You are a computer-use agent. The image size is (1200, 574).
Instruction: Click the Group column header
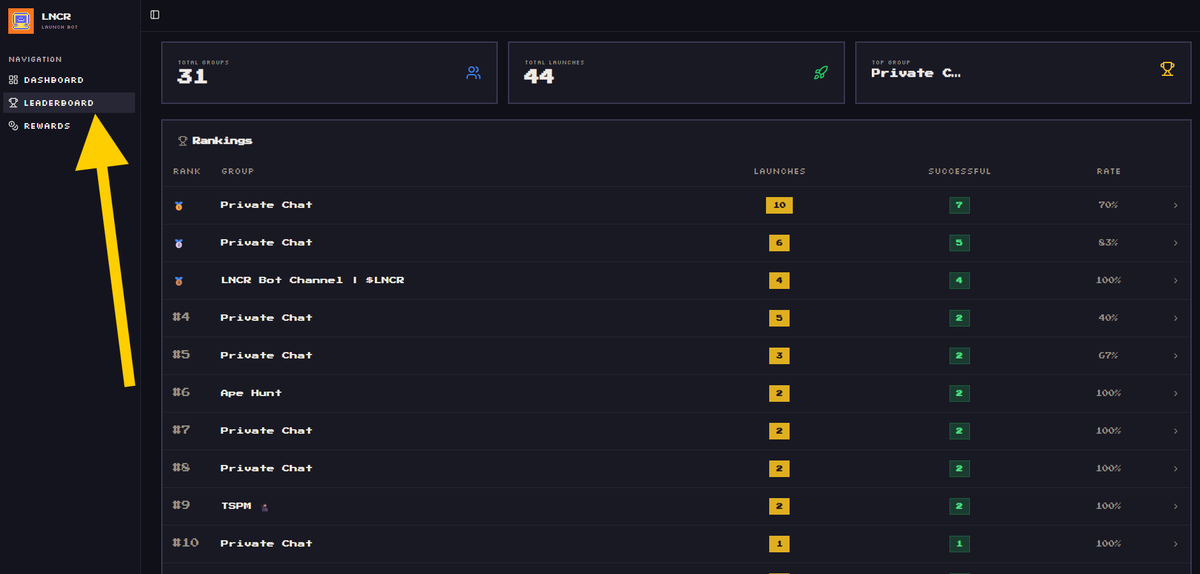tap(237, 171)
